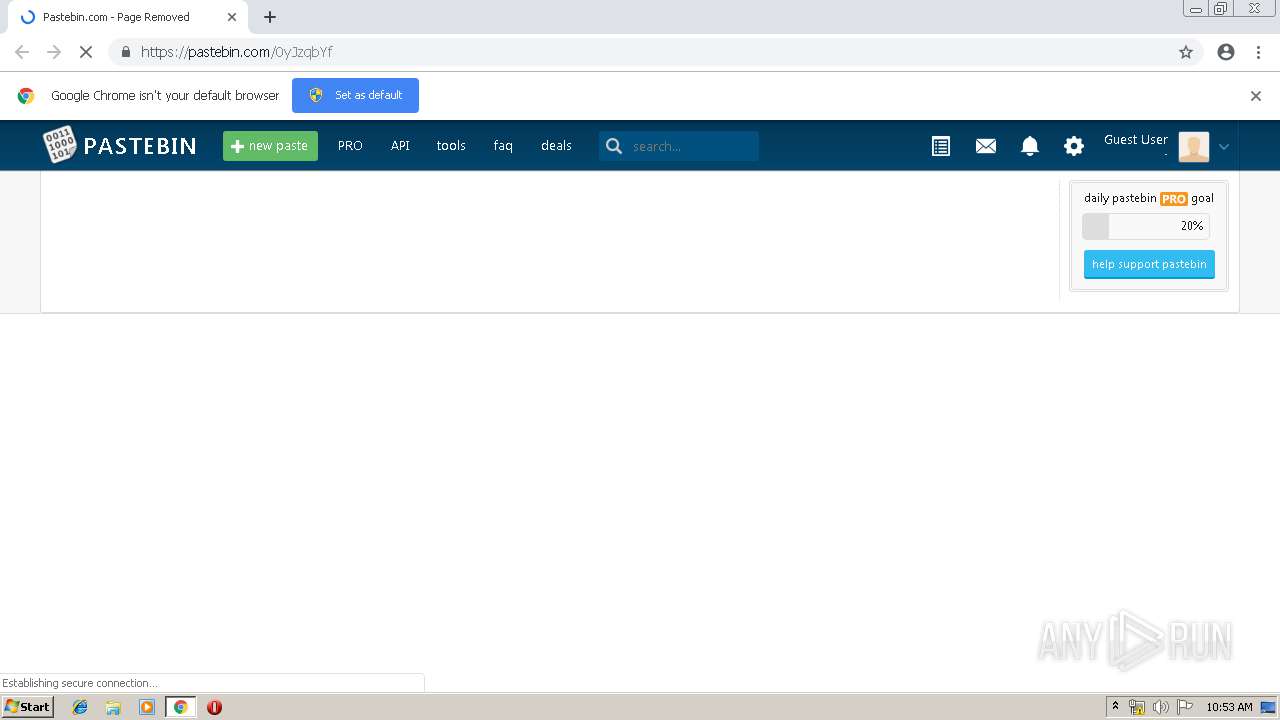
Task: Click the PRO badge in the daily goal box
Action: click(1174, 199)
